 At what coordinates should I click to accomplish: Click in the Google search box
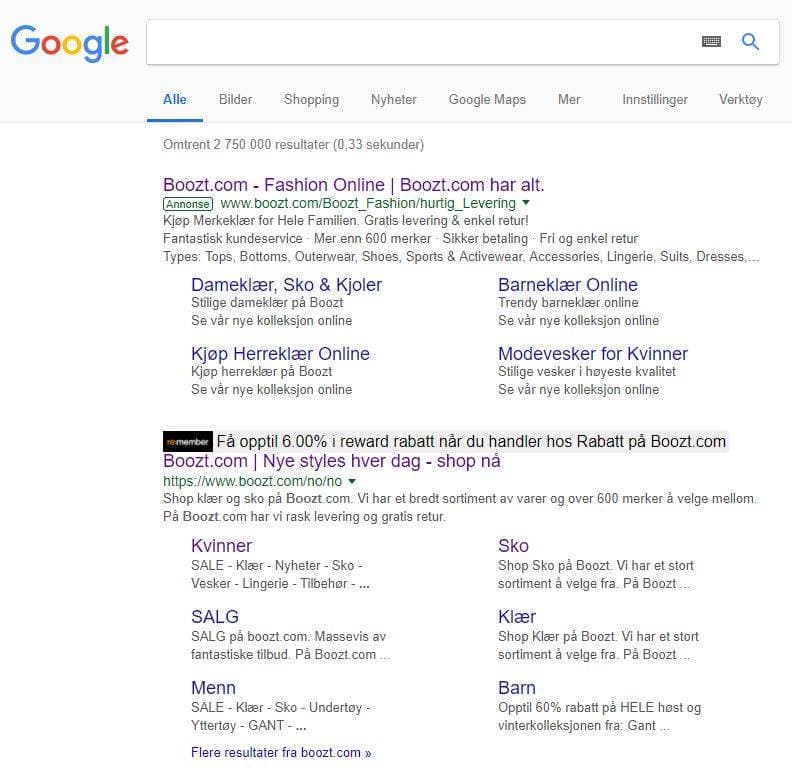point(420,41)
